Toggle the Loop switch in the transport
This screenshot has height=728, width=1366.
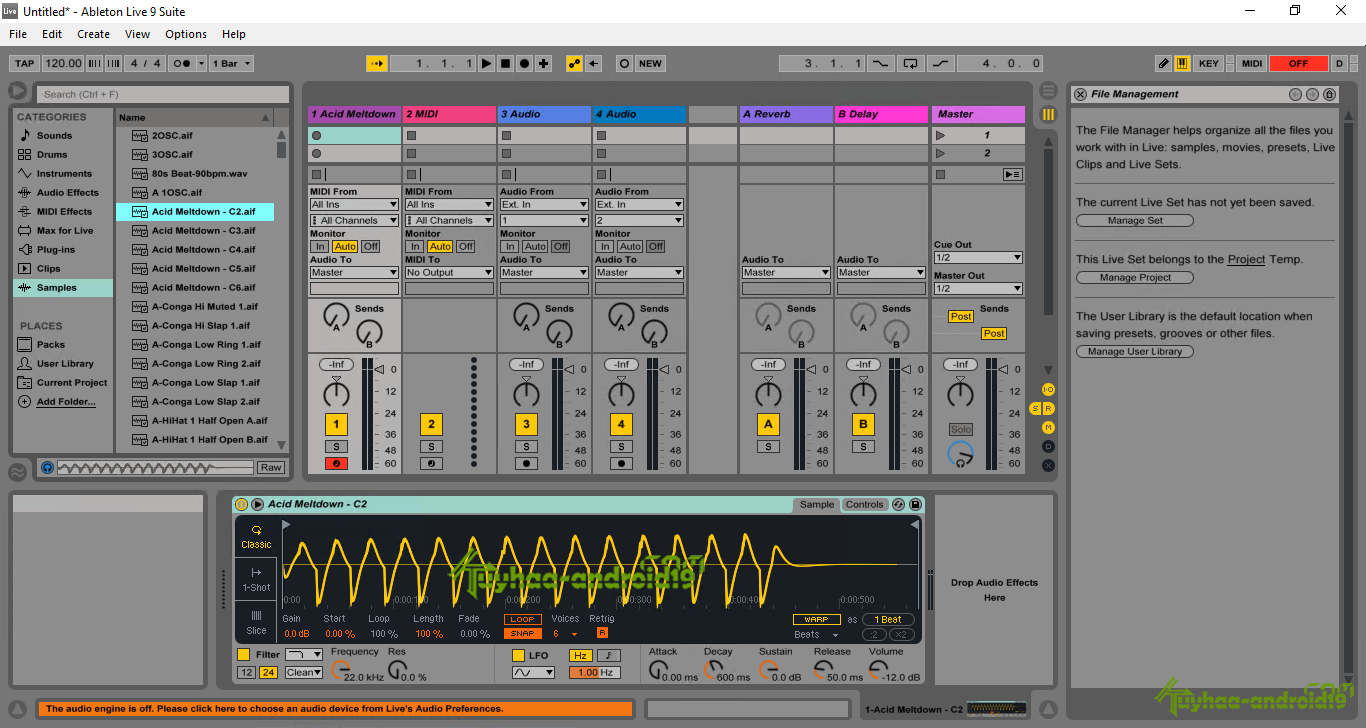tap(910, 63)
